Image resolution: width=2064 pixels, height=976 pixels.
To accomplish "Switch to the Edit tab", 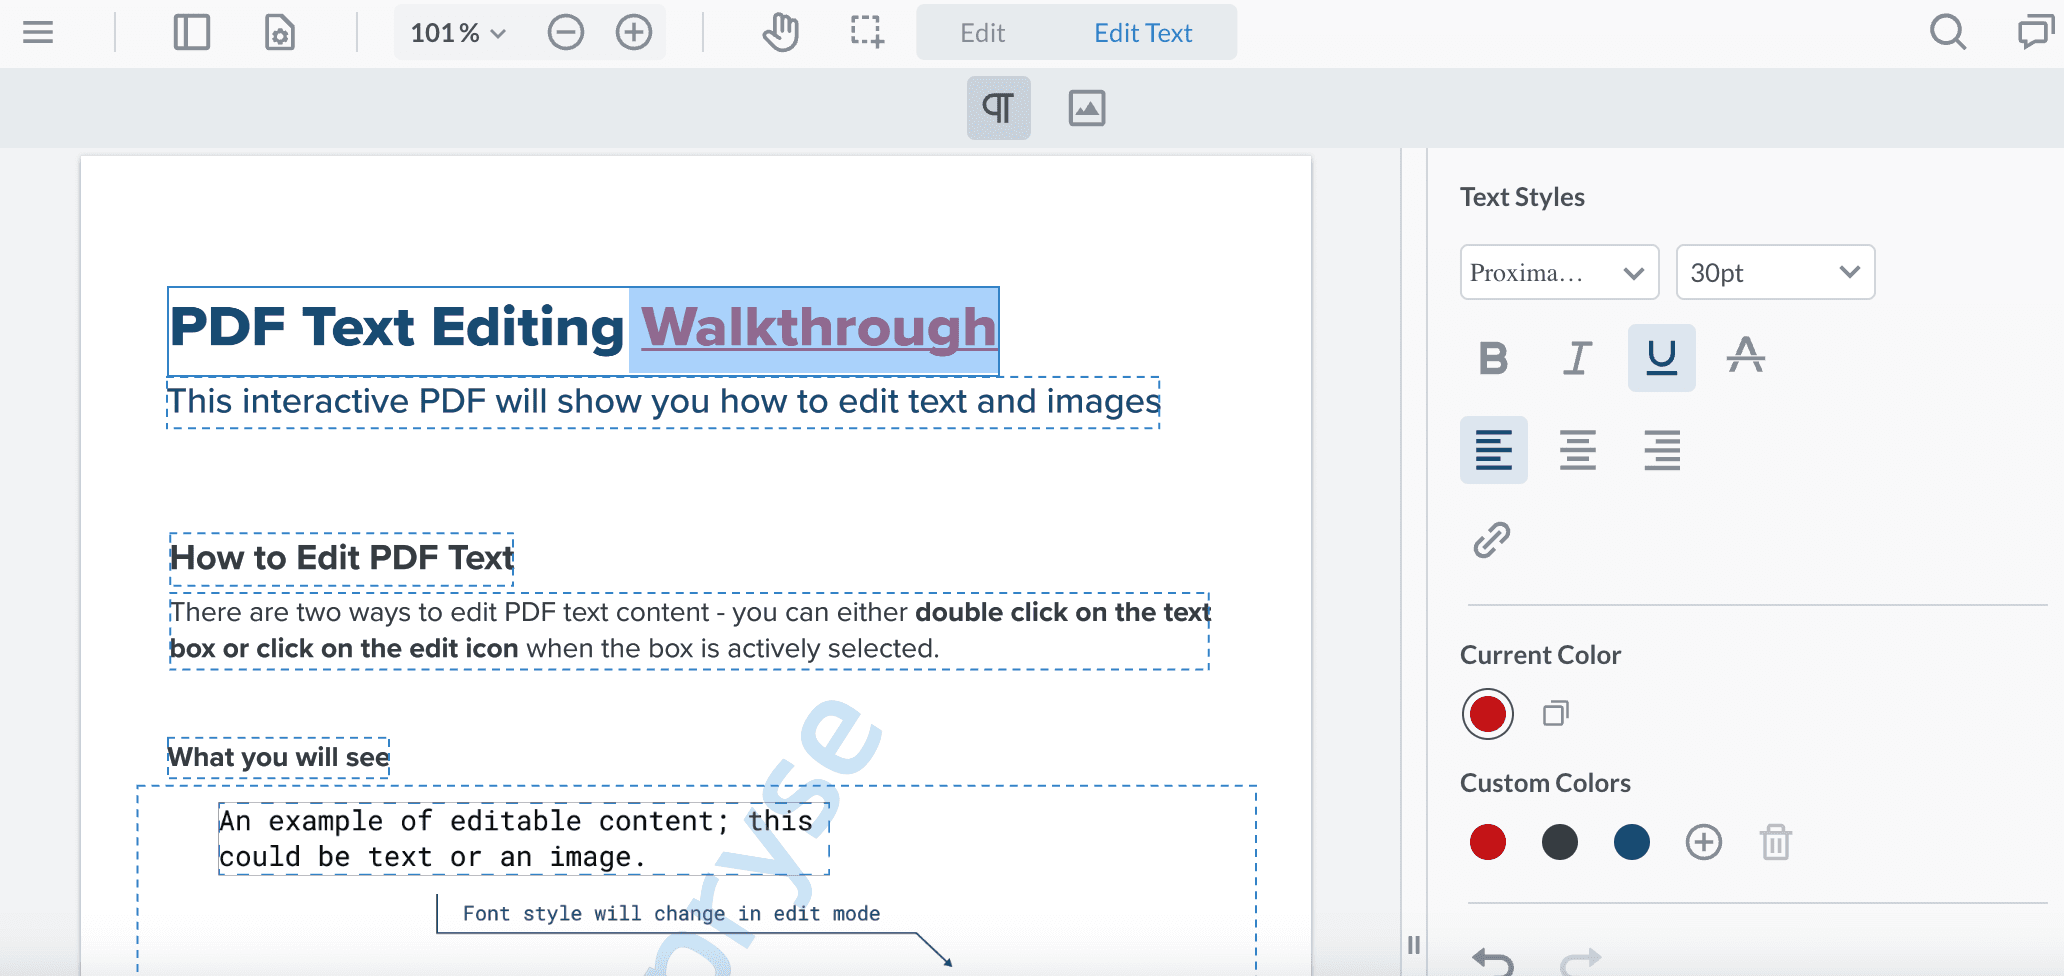I will (982, 33).
